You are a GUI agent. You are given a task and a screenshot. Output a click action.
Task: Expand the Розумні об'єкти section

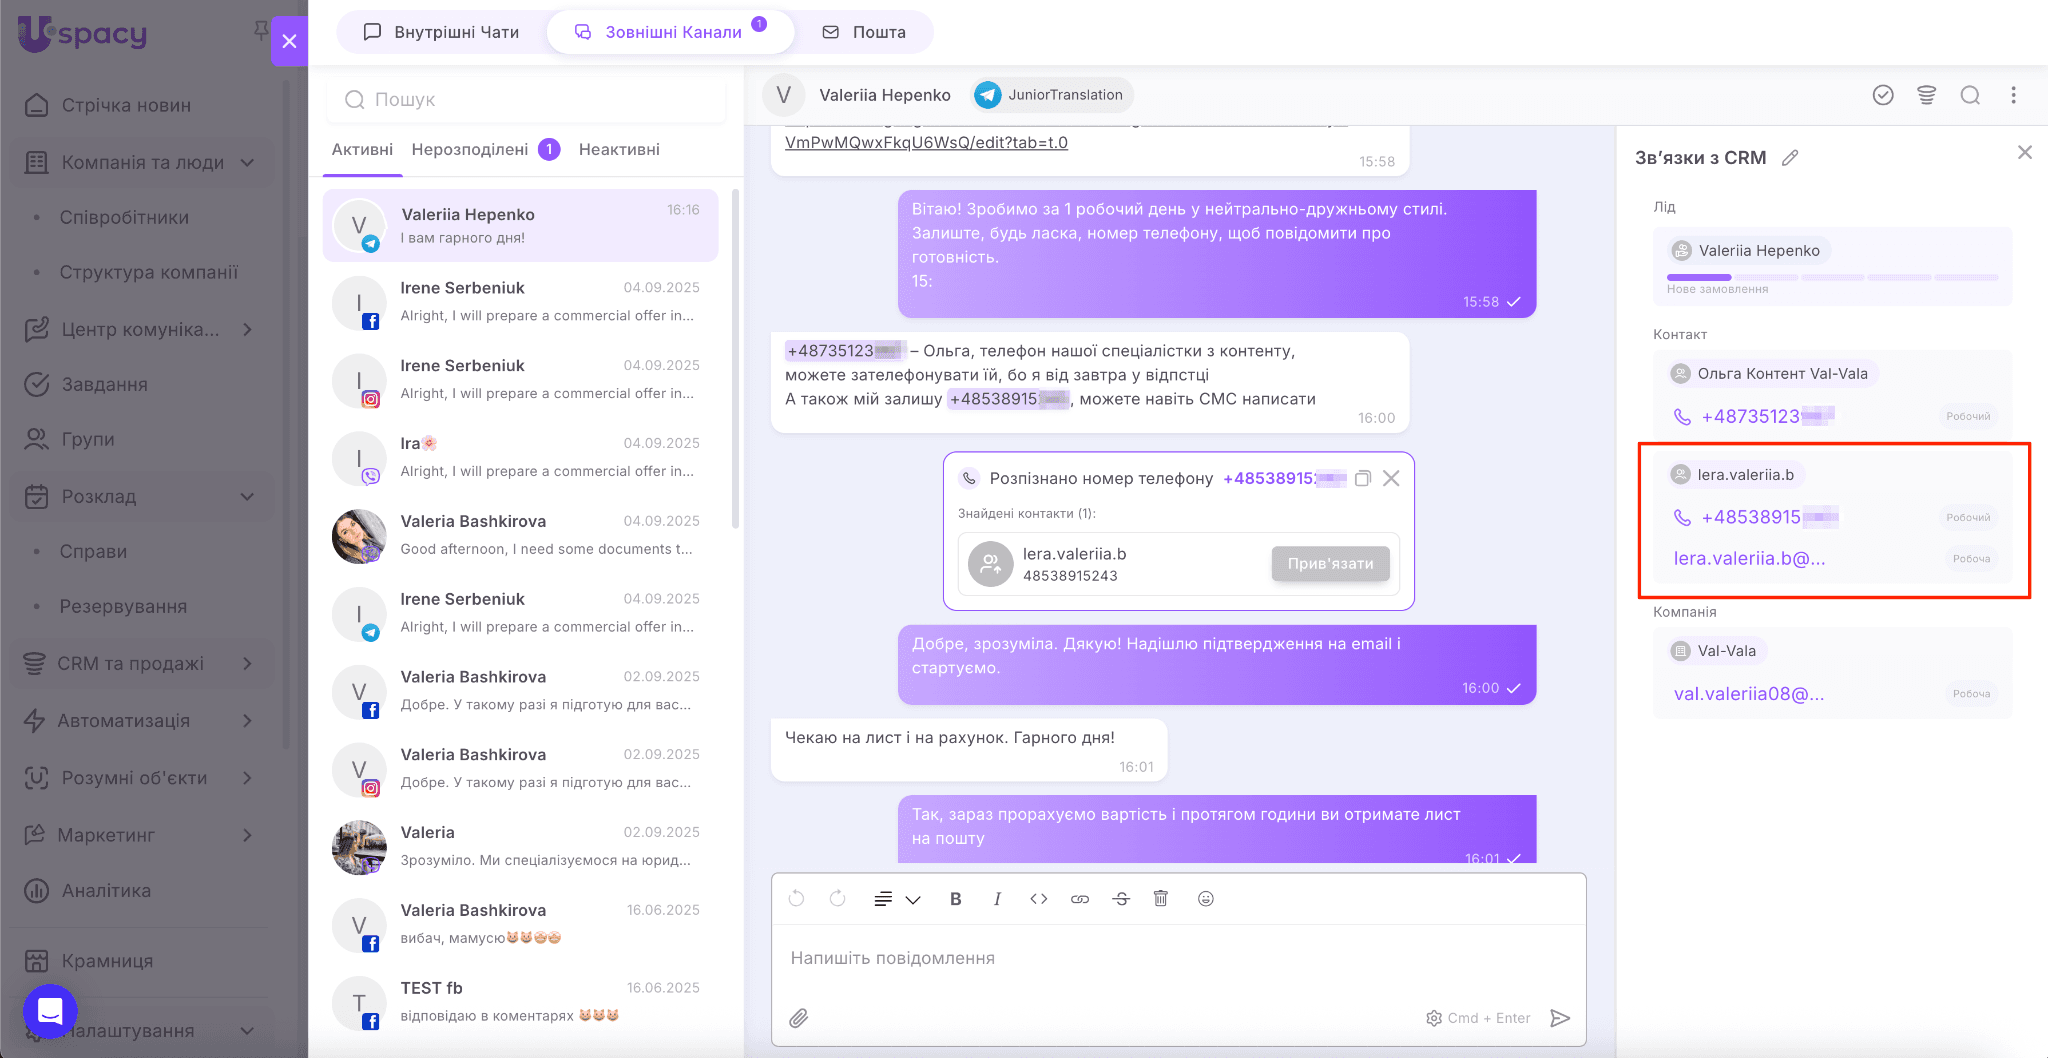(248, 777)
